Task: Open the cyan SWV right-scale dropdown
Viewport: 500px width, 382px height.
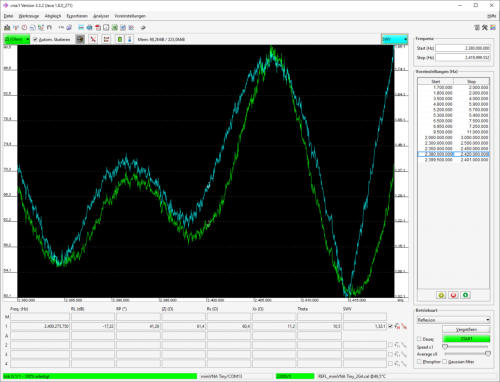Action: [x=394, y=39]
